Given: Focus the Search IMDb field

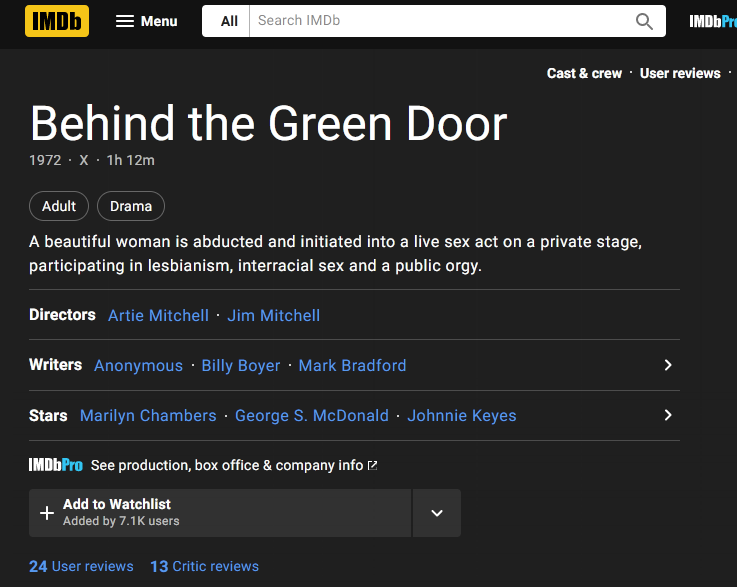Looking at the screenshot, I should pos(437,21).
